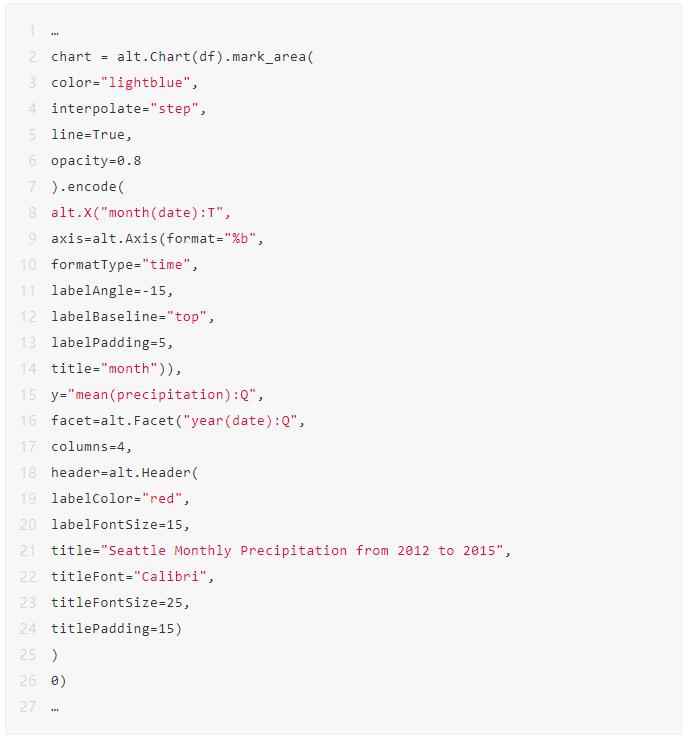Click the formatType "time" value

click(166, 265)
